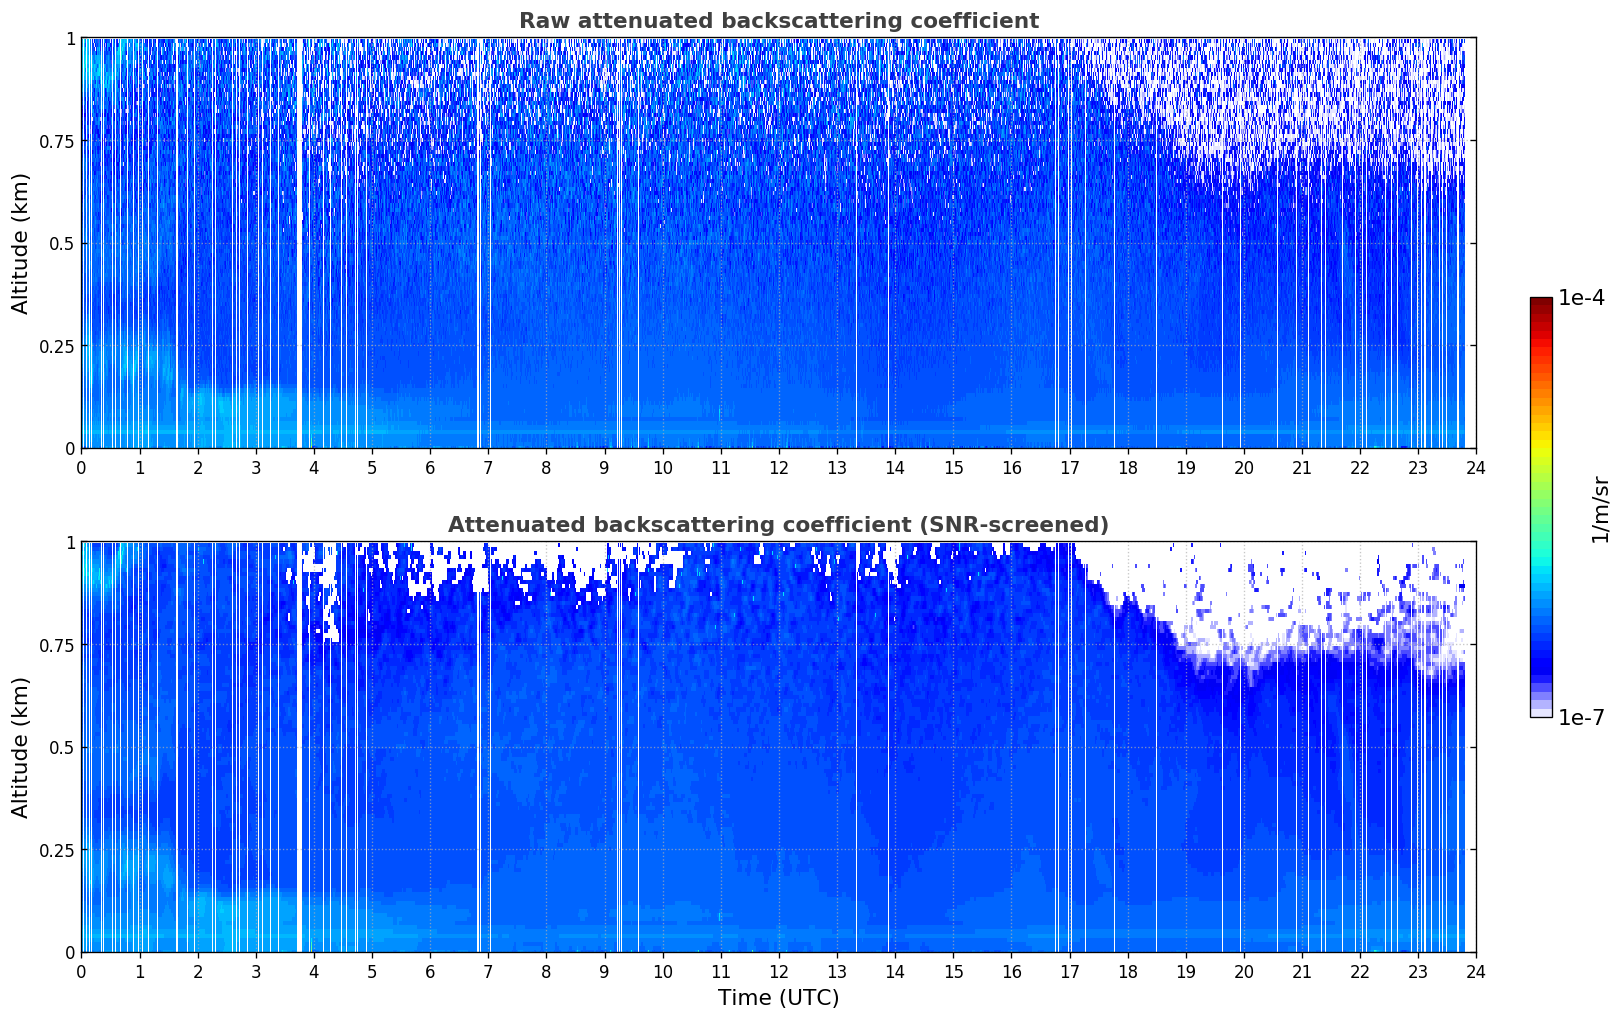Click hour tick 15 under the SNR-screened plot
The height and width of the screenshot is (1020, 1621).
[953, 971]
